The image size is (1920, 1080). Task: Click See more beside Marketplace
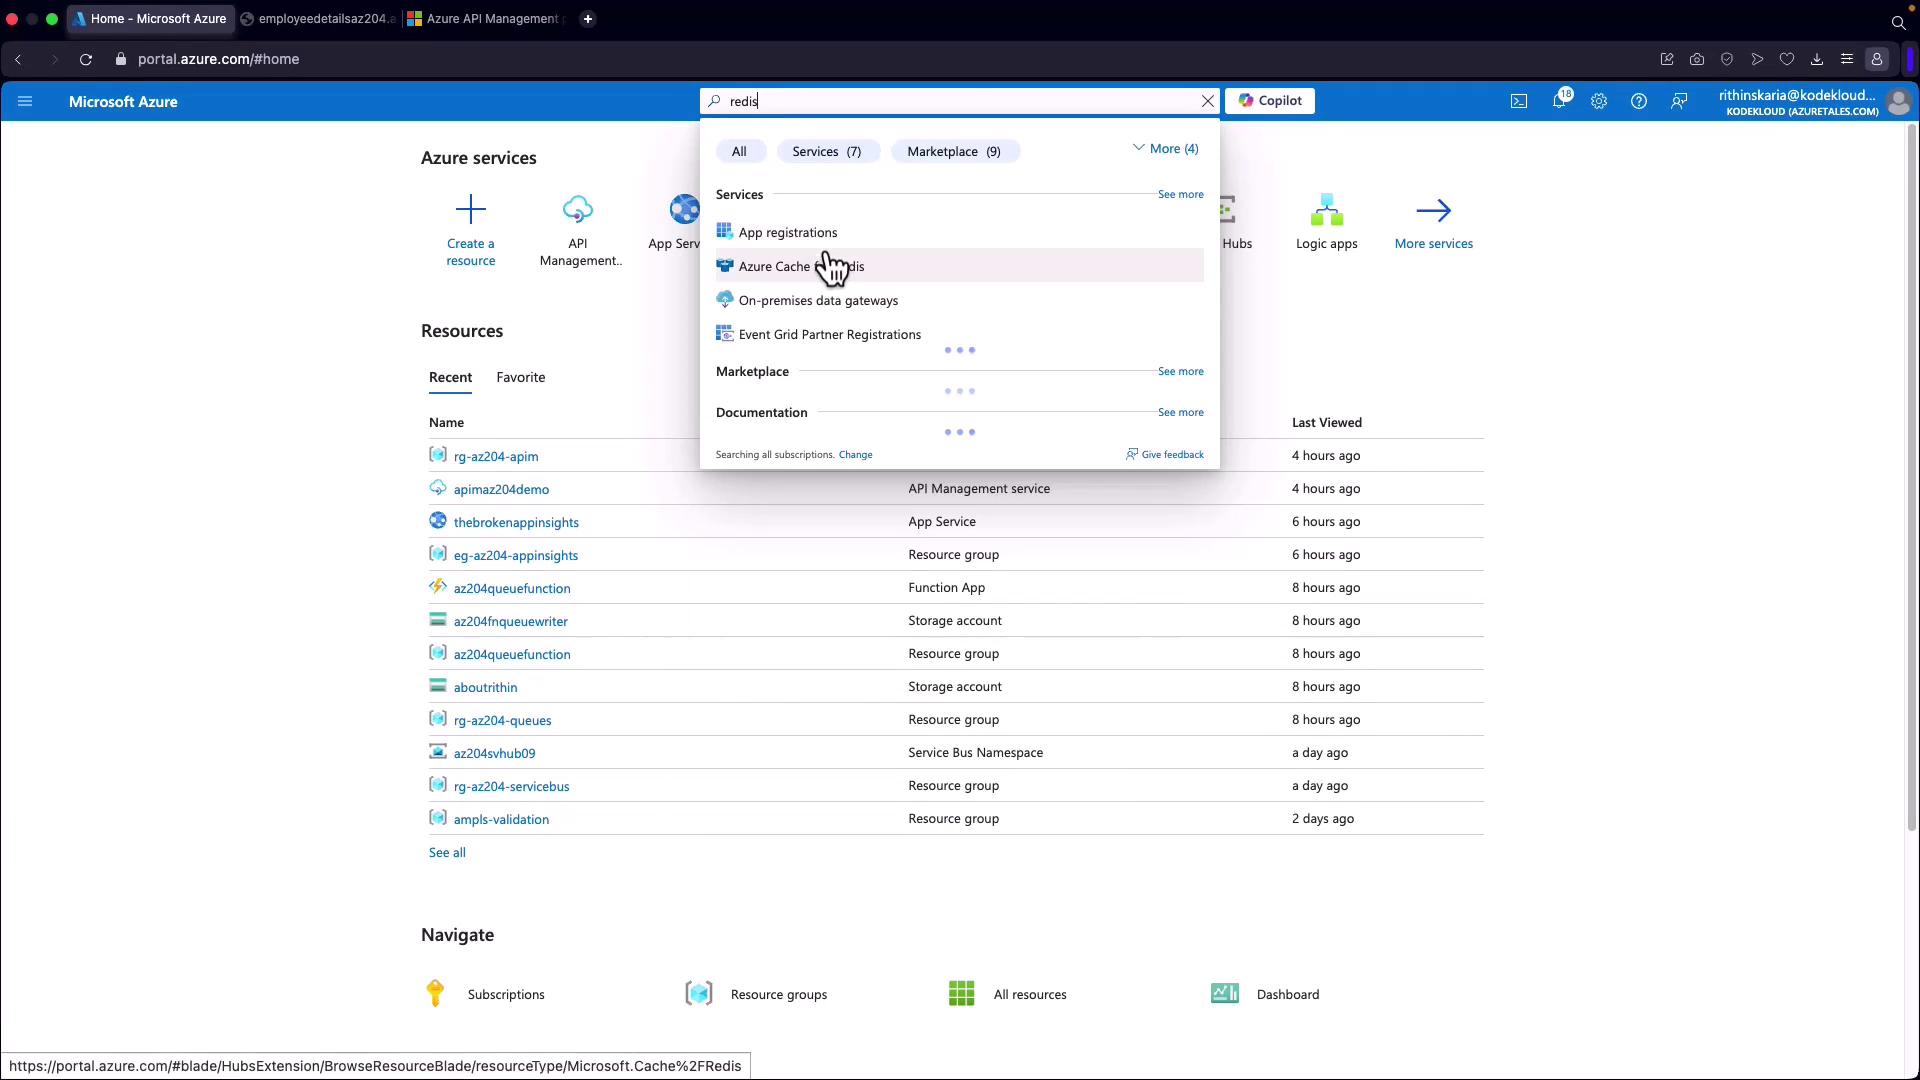(1180, 371)
